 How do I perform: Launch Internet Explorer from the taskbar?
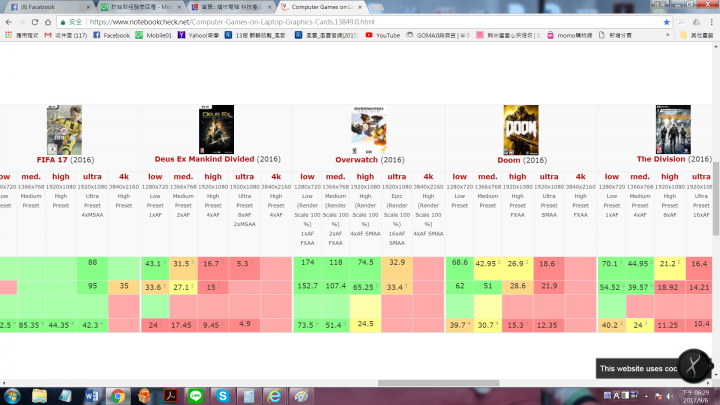275,396
